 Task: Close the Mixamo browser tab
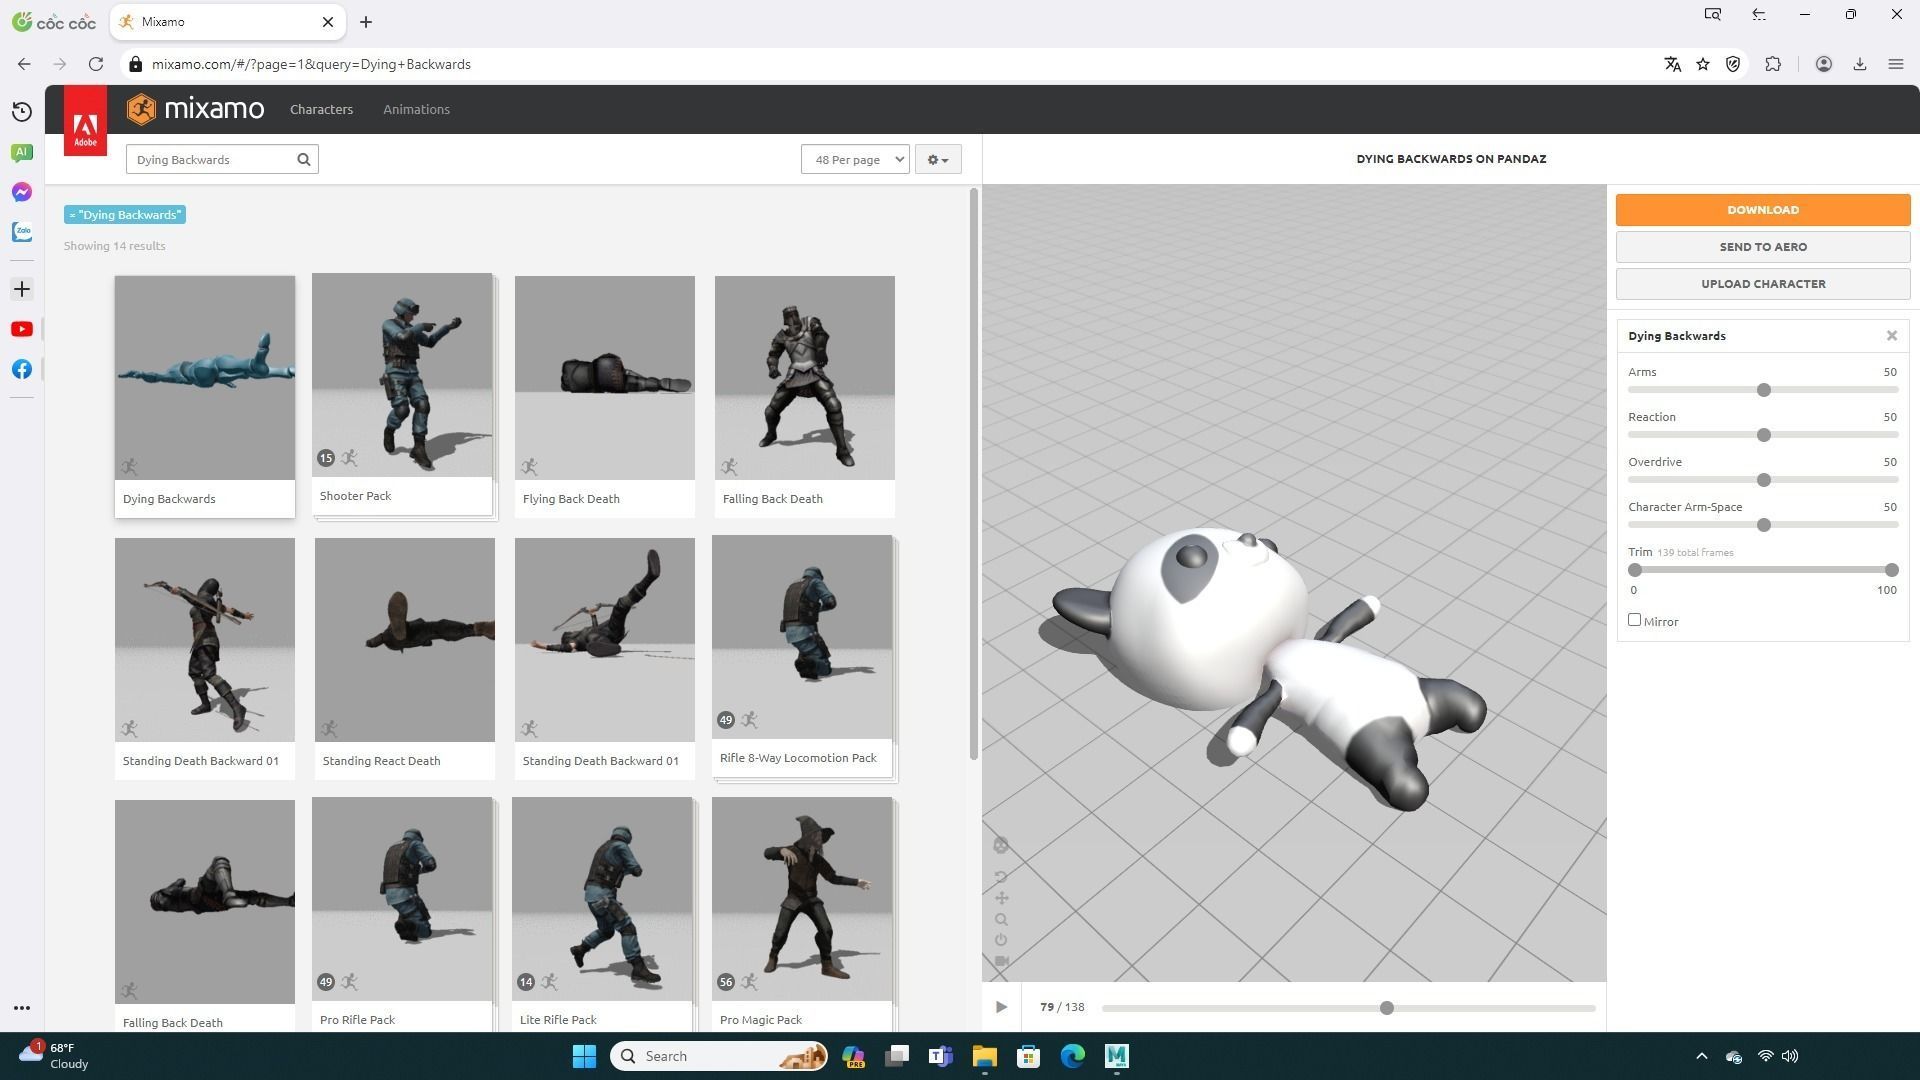(x=327, y=22)
